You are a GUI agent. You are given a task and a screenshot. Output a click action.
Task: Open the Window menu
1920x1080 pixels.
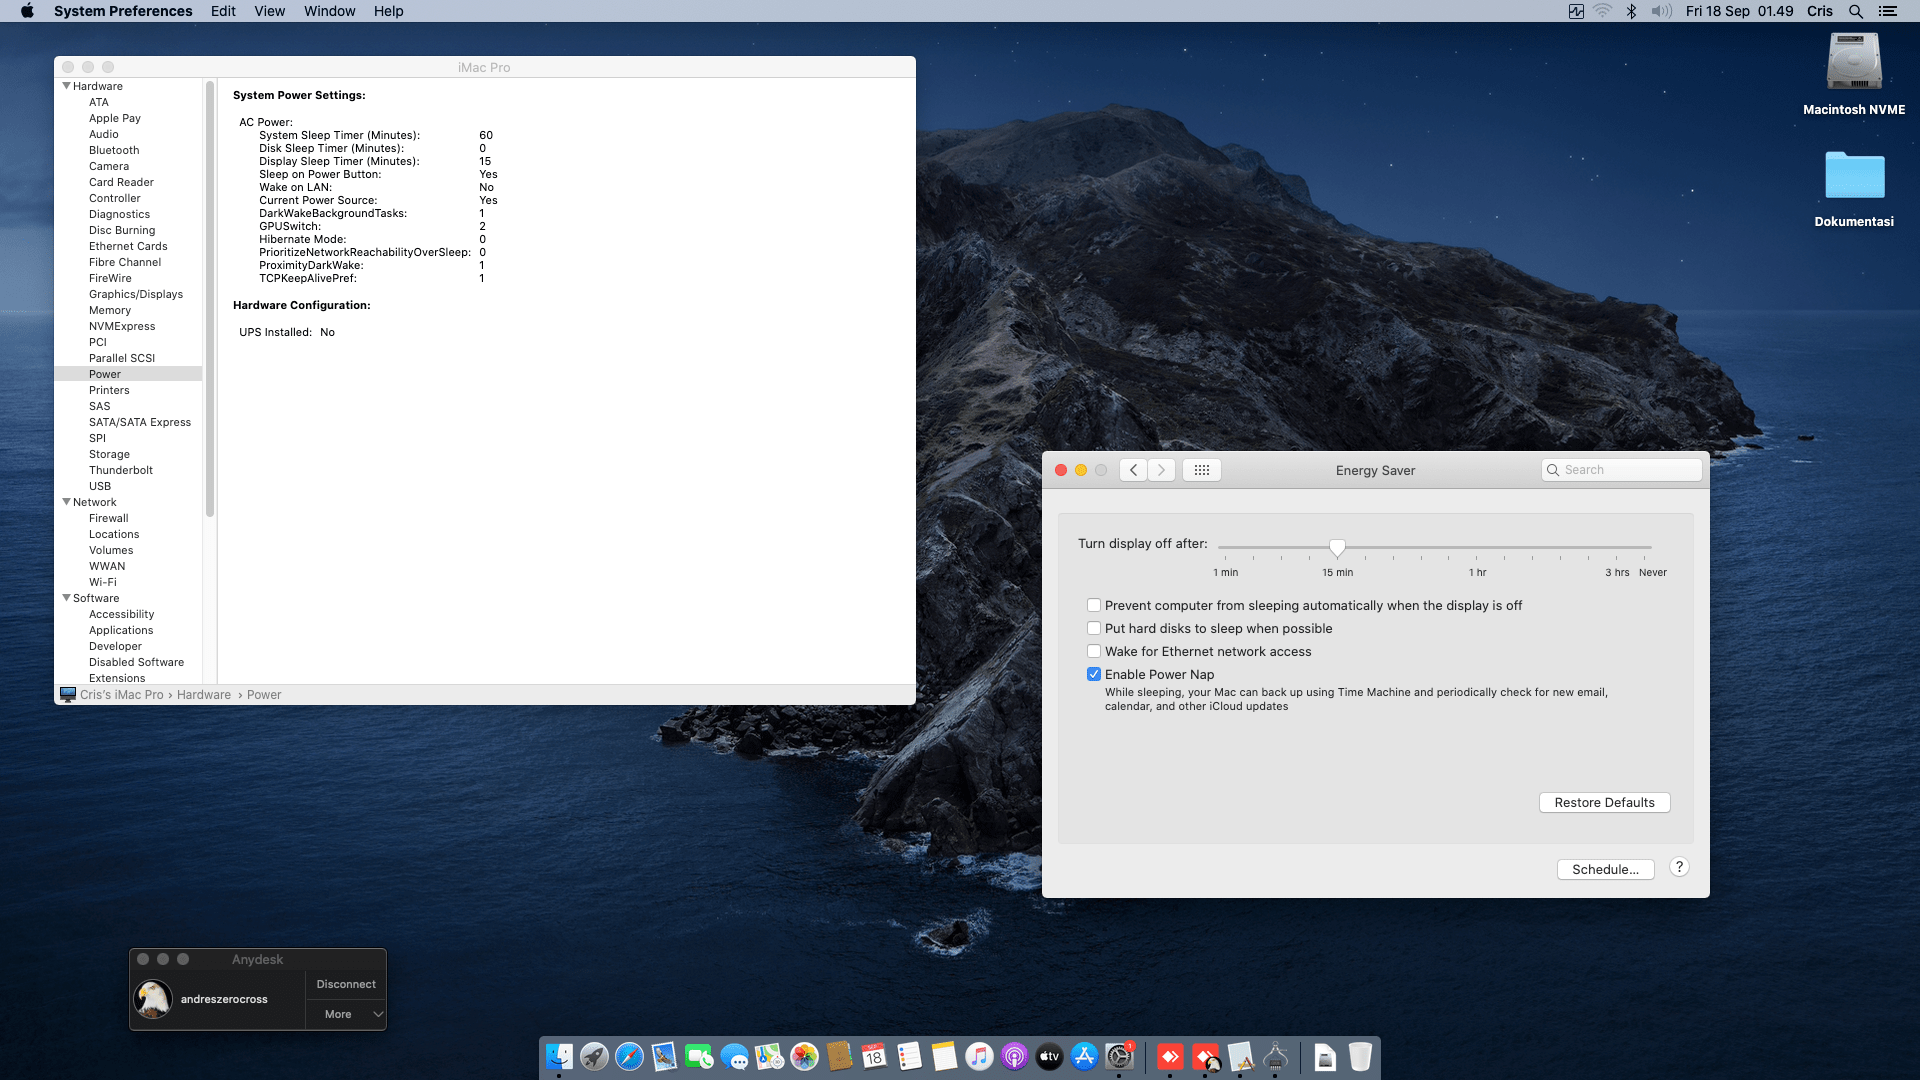coord(329,11)
